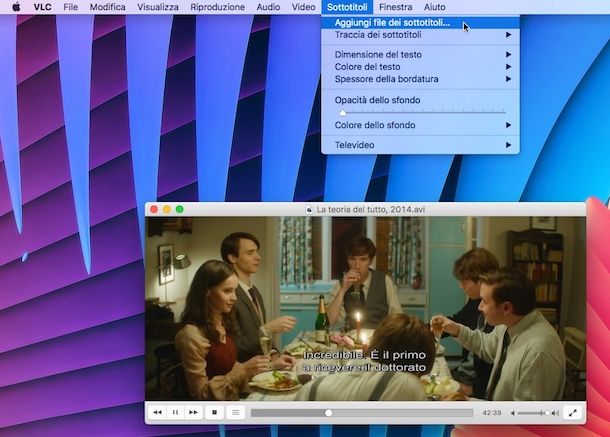Close the Sottotitoli menu via its title

347,7
